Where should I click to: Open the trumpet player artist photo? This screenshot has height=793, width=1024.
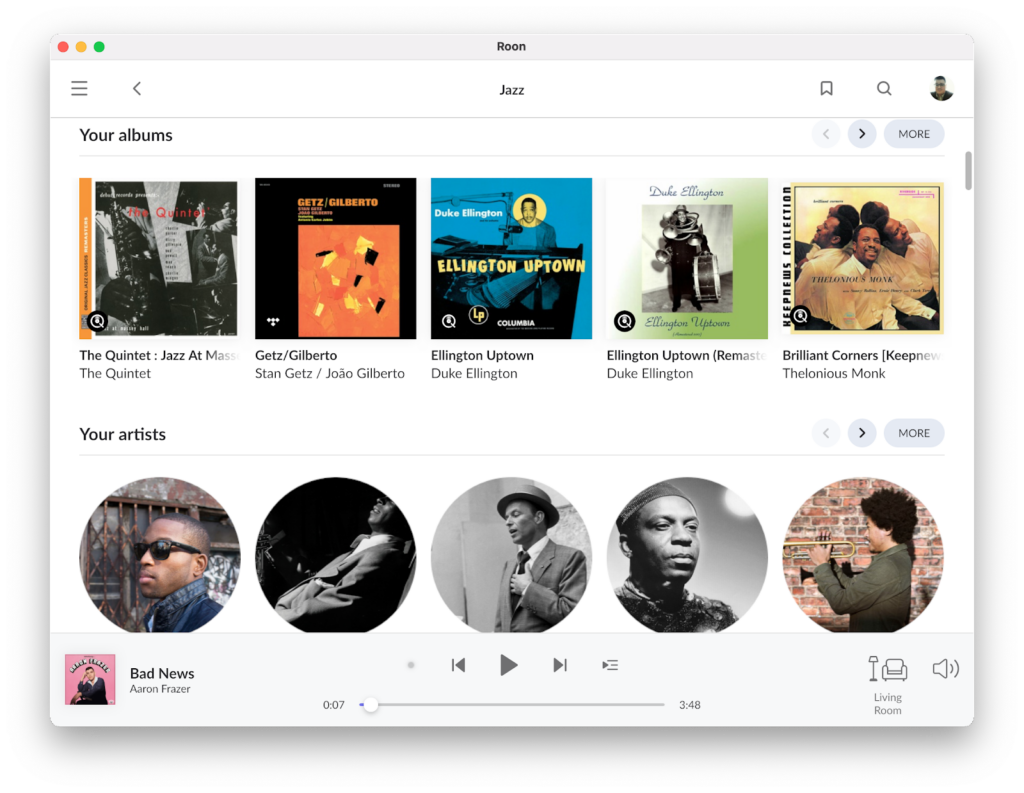(x=863, y=555)
